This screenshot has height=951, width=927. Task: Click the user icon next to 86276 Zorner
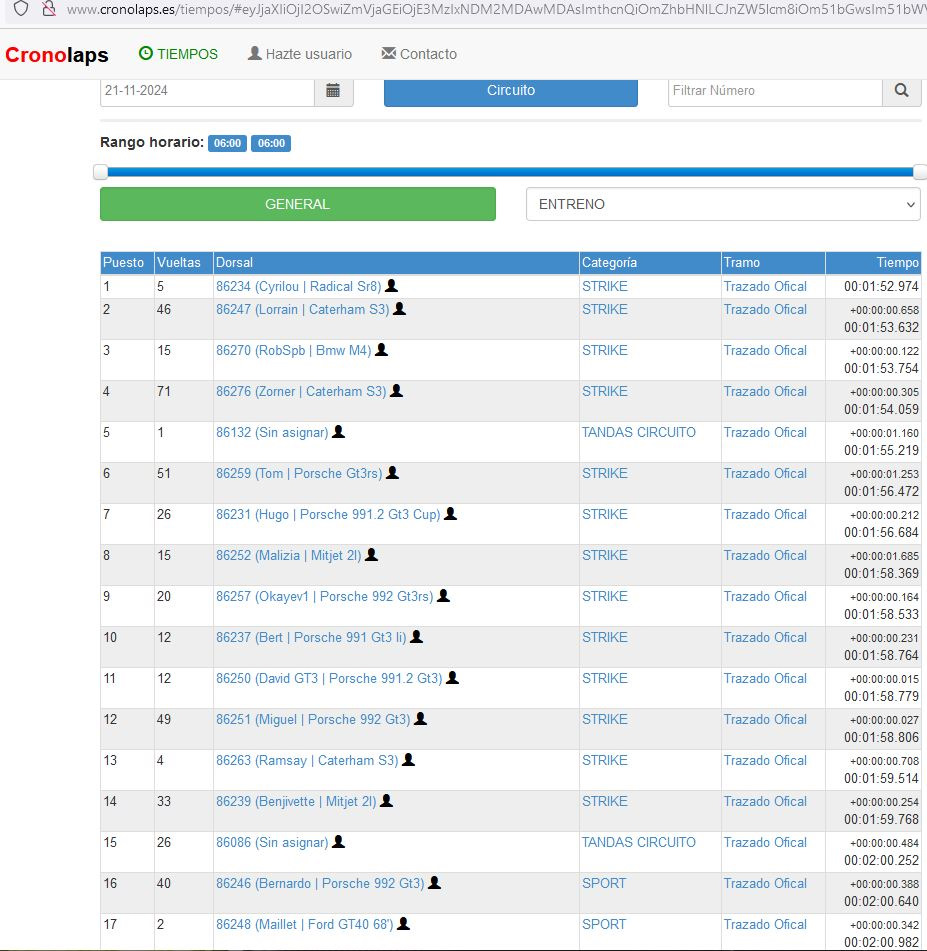pyautogui.click(x=396, y=391)
